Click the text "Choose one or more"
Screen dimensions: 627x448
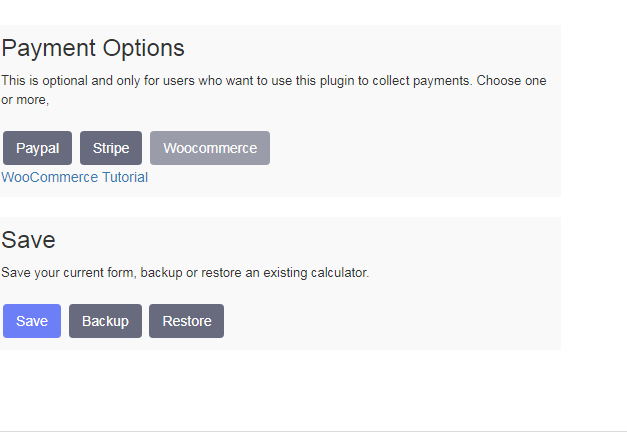click(x=511, y=81)
